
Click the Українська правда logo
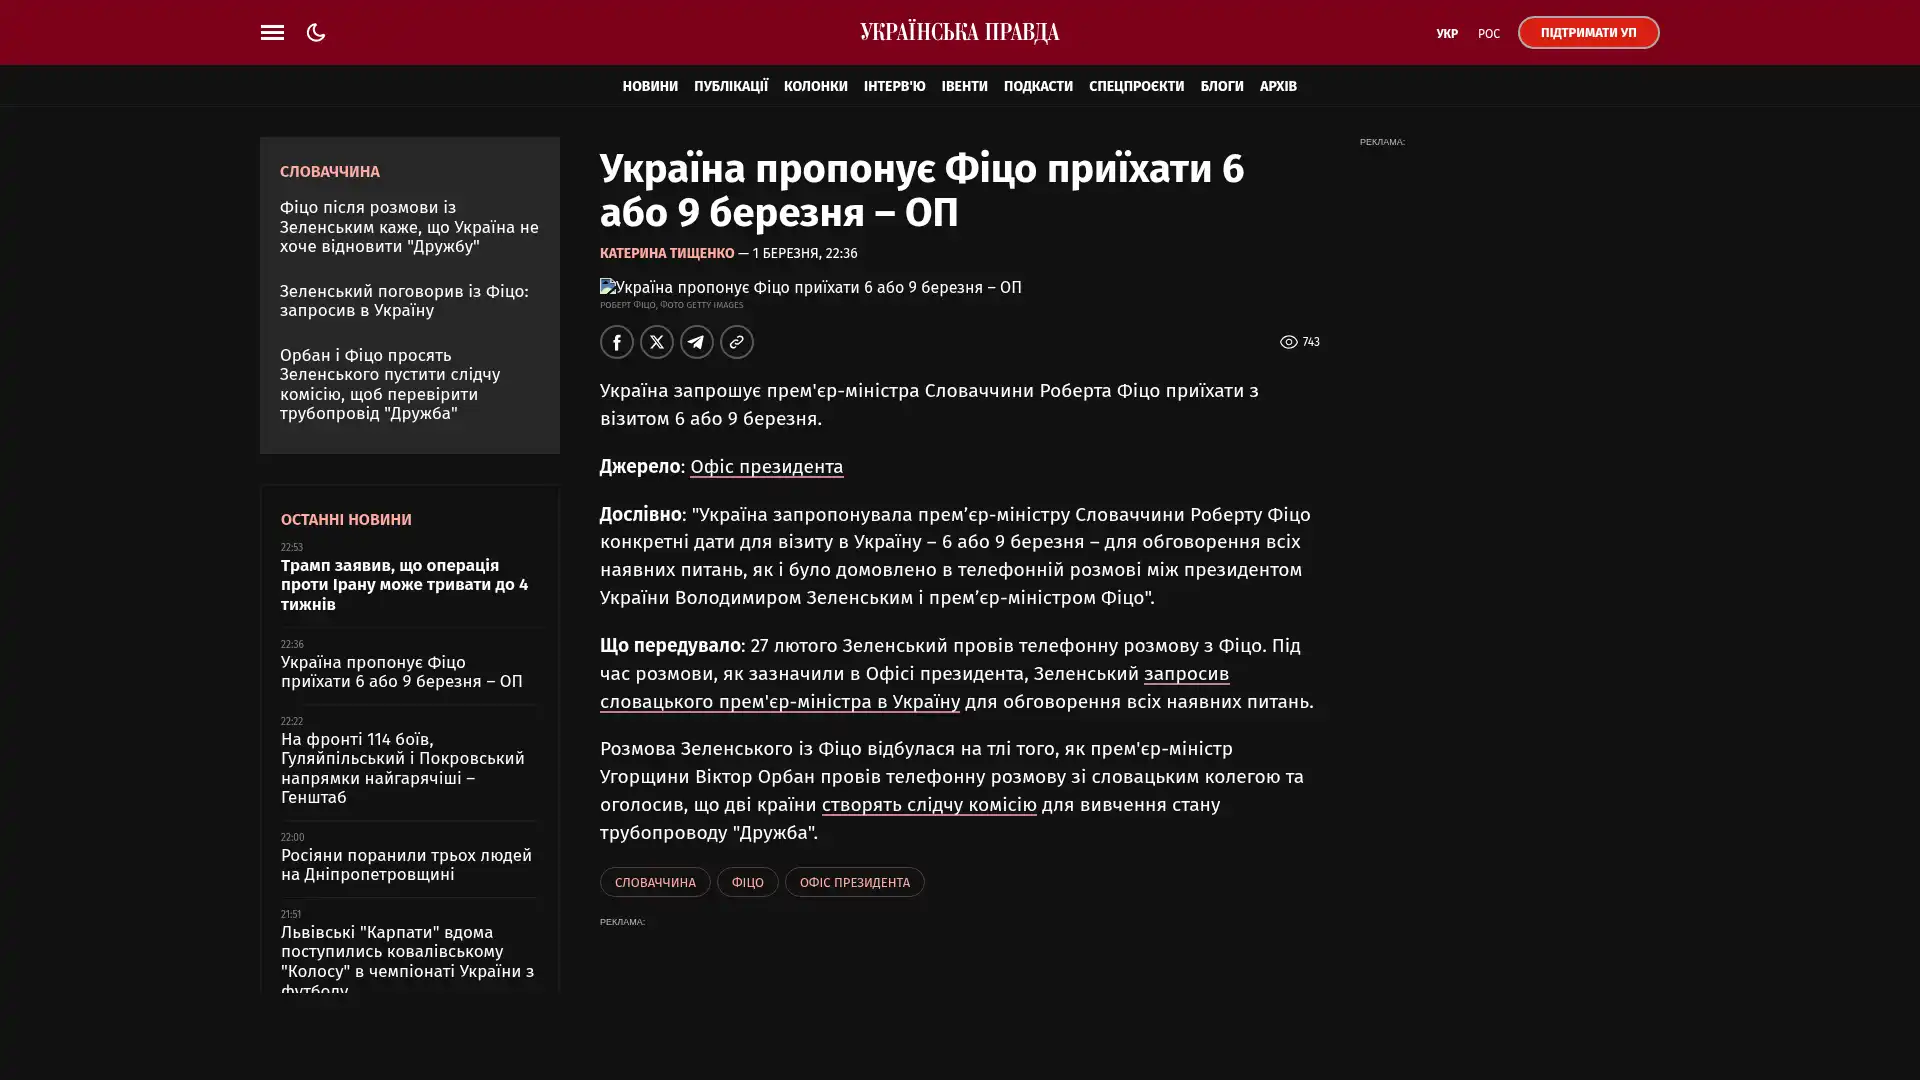(x=959, y=32)
